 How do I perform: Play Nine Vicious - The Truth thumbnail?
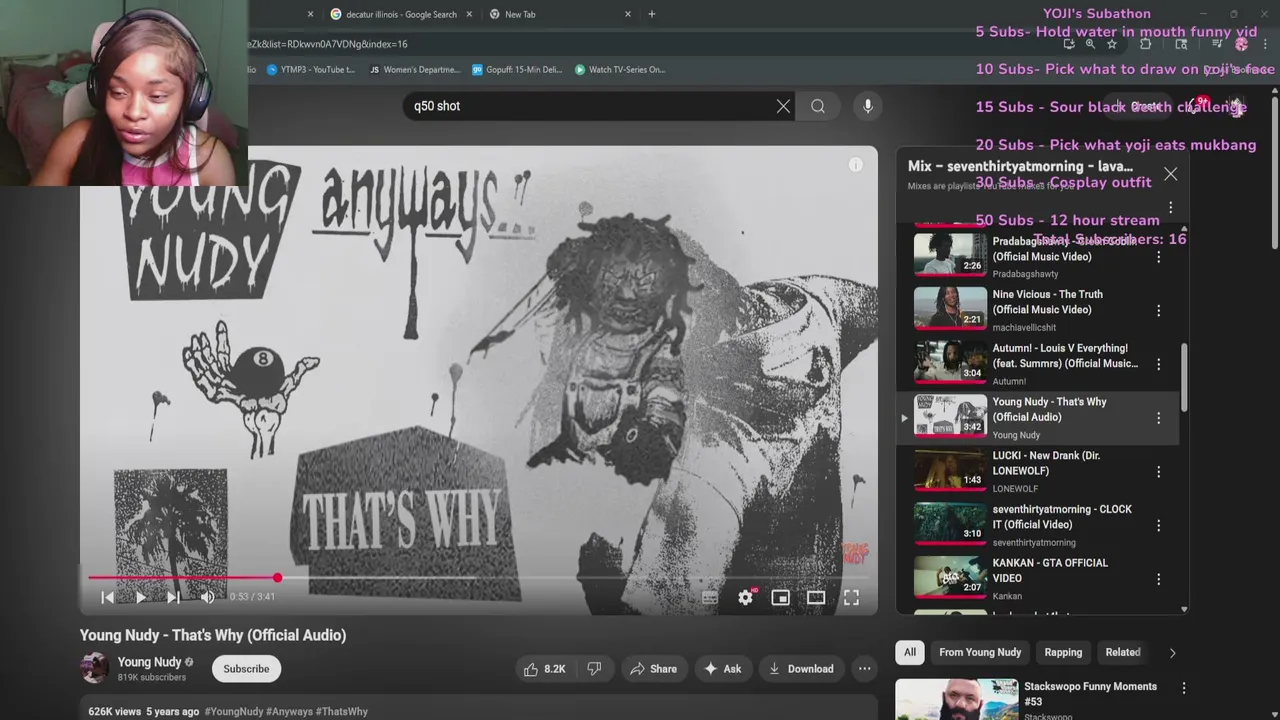point(950,309)
